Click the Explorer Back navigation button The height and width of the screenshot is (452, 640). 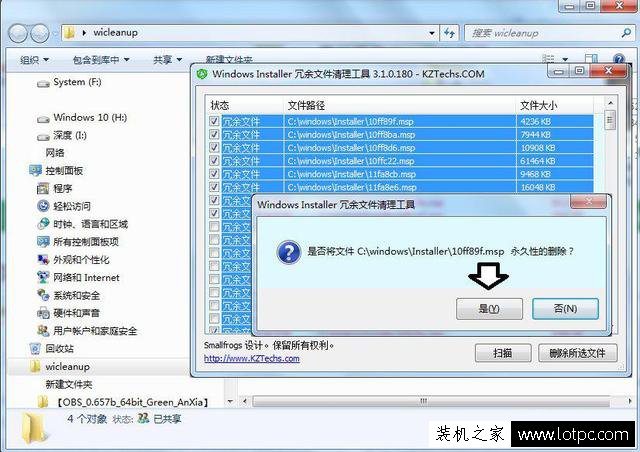pyautogui.click(x=18, y=33)
